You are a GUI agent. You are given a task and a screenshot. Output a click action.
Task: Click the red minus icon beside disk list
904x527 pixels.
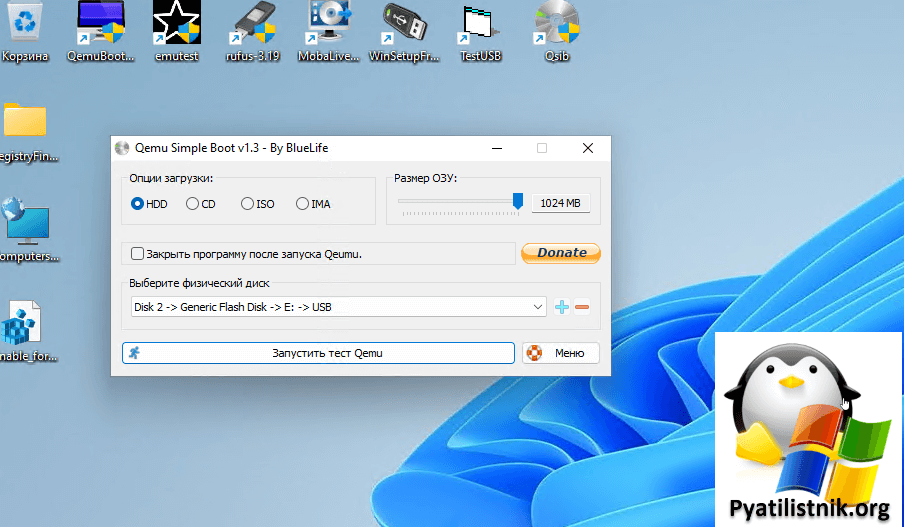582,307
